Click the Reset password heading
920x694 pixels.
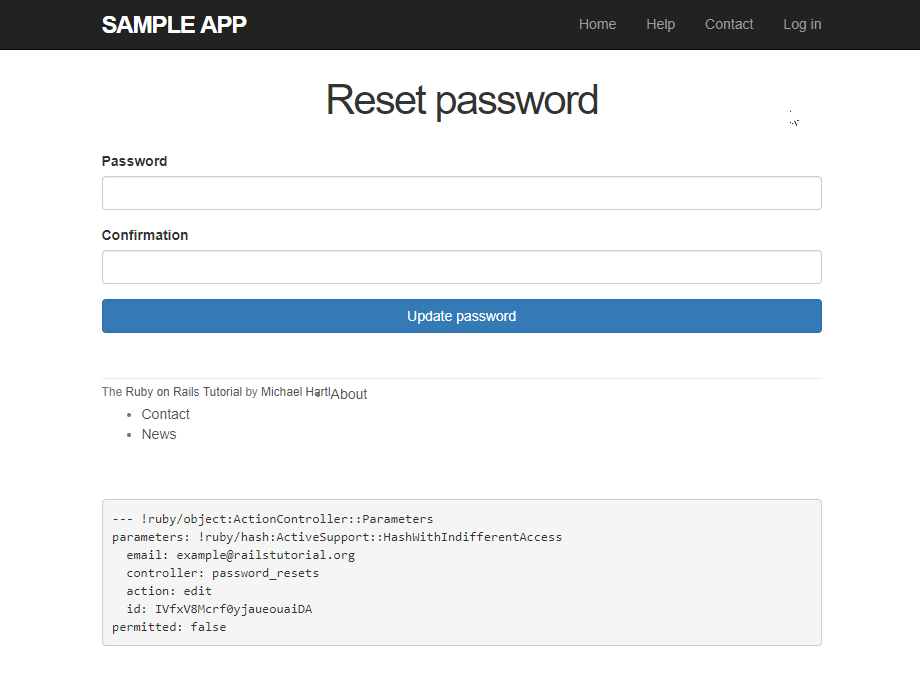[x=461, y=100]
